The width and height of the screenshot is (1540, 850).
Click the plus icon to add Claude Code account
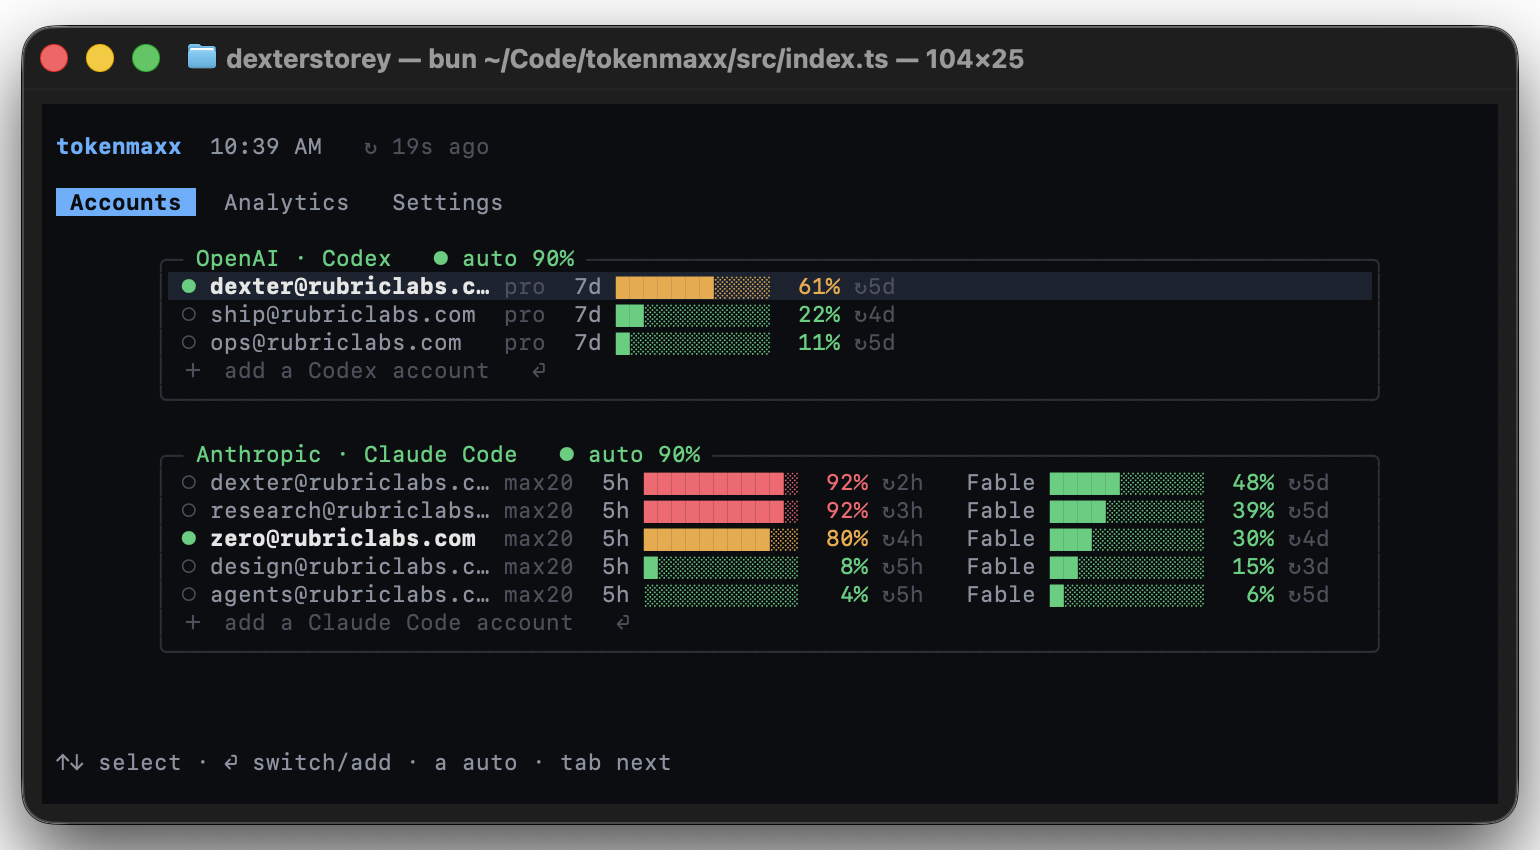pyautogui.click(x=193, y=623)
